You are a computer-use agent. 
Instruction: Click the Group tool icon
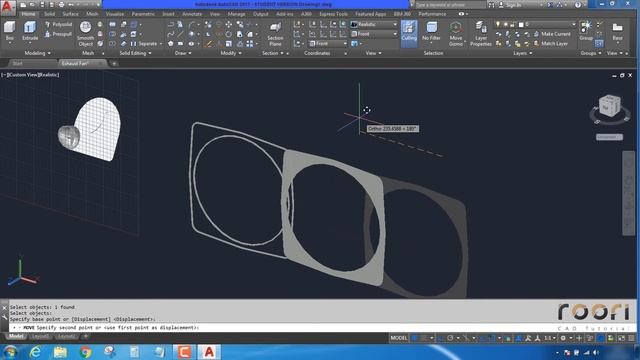(586, 29)
